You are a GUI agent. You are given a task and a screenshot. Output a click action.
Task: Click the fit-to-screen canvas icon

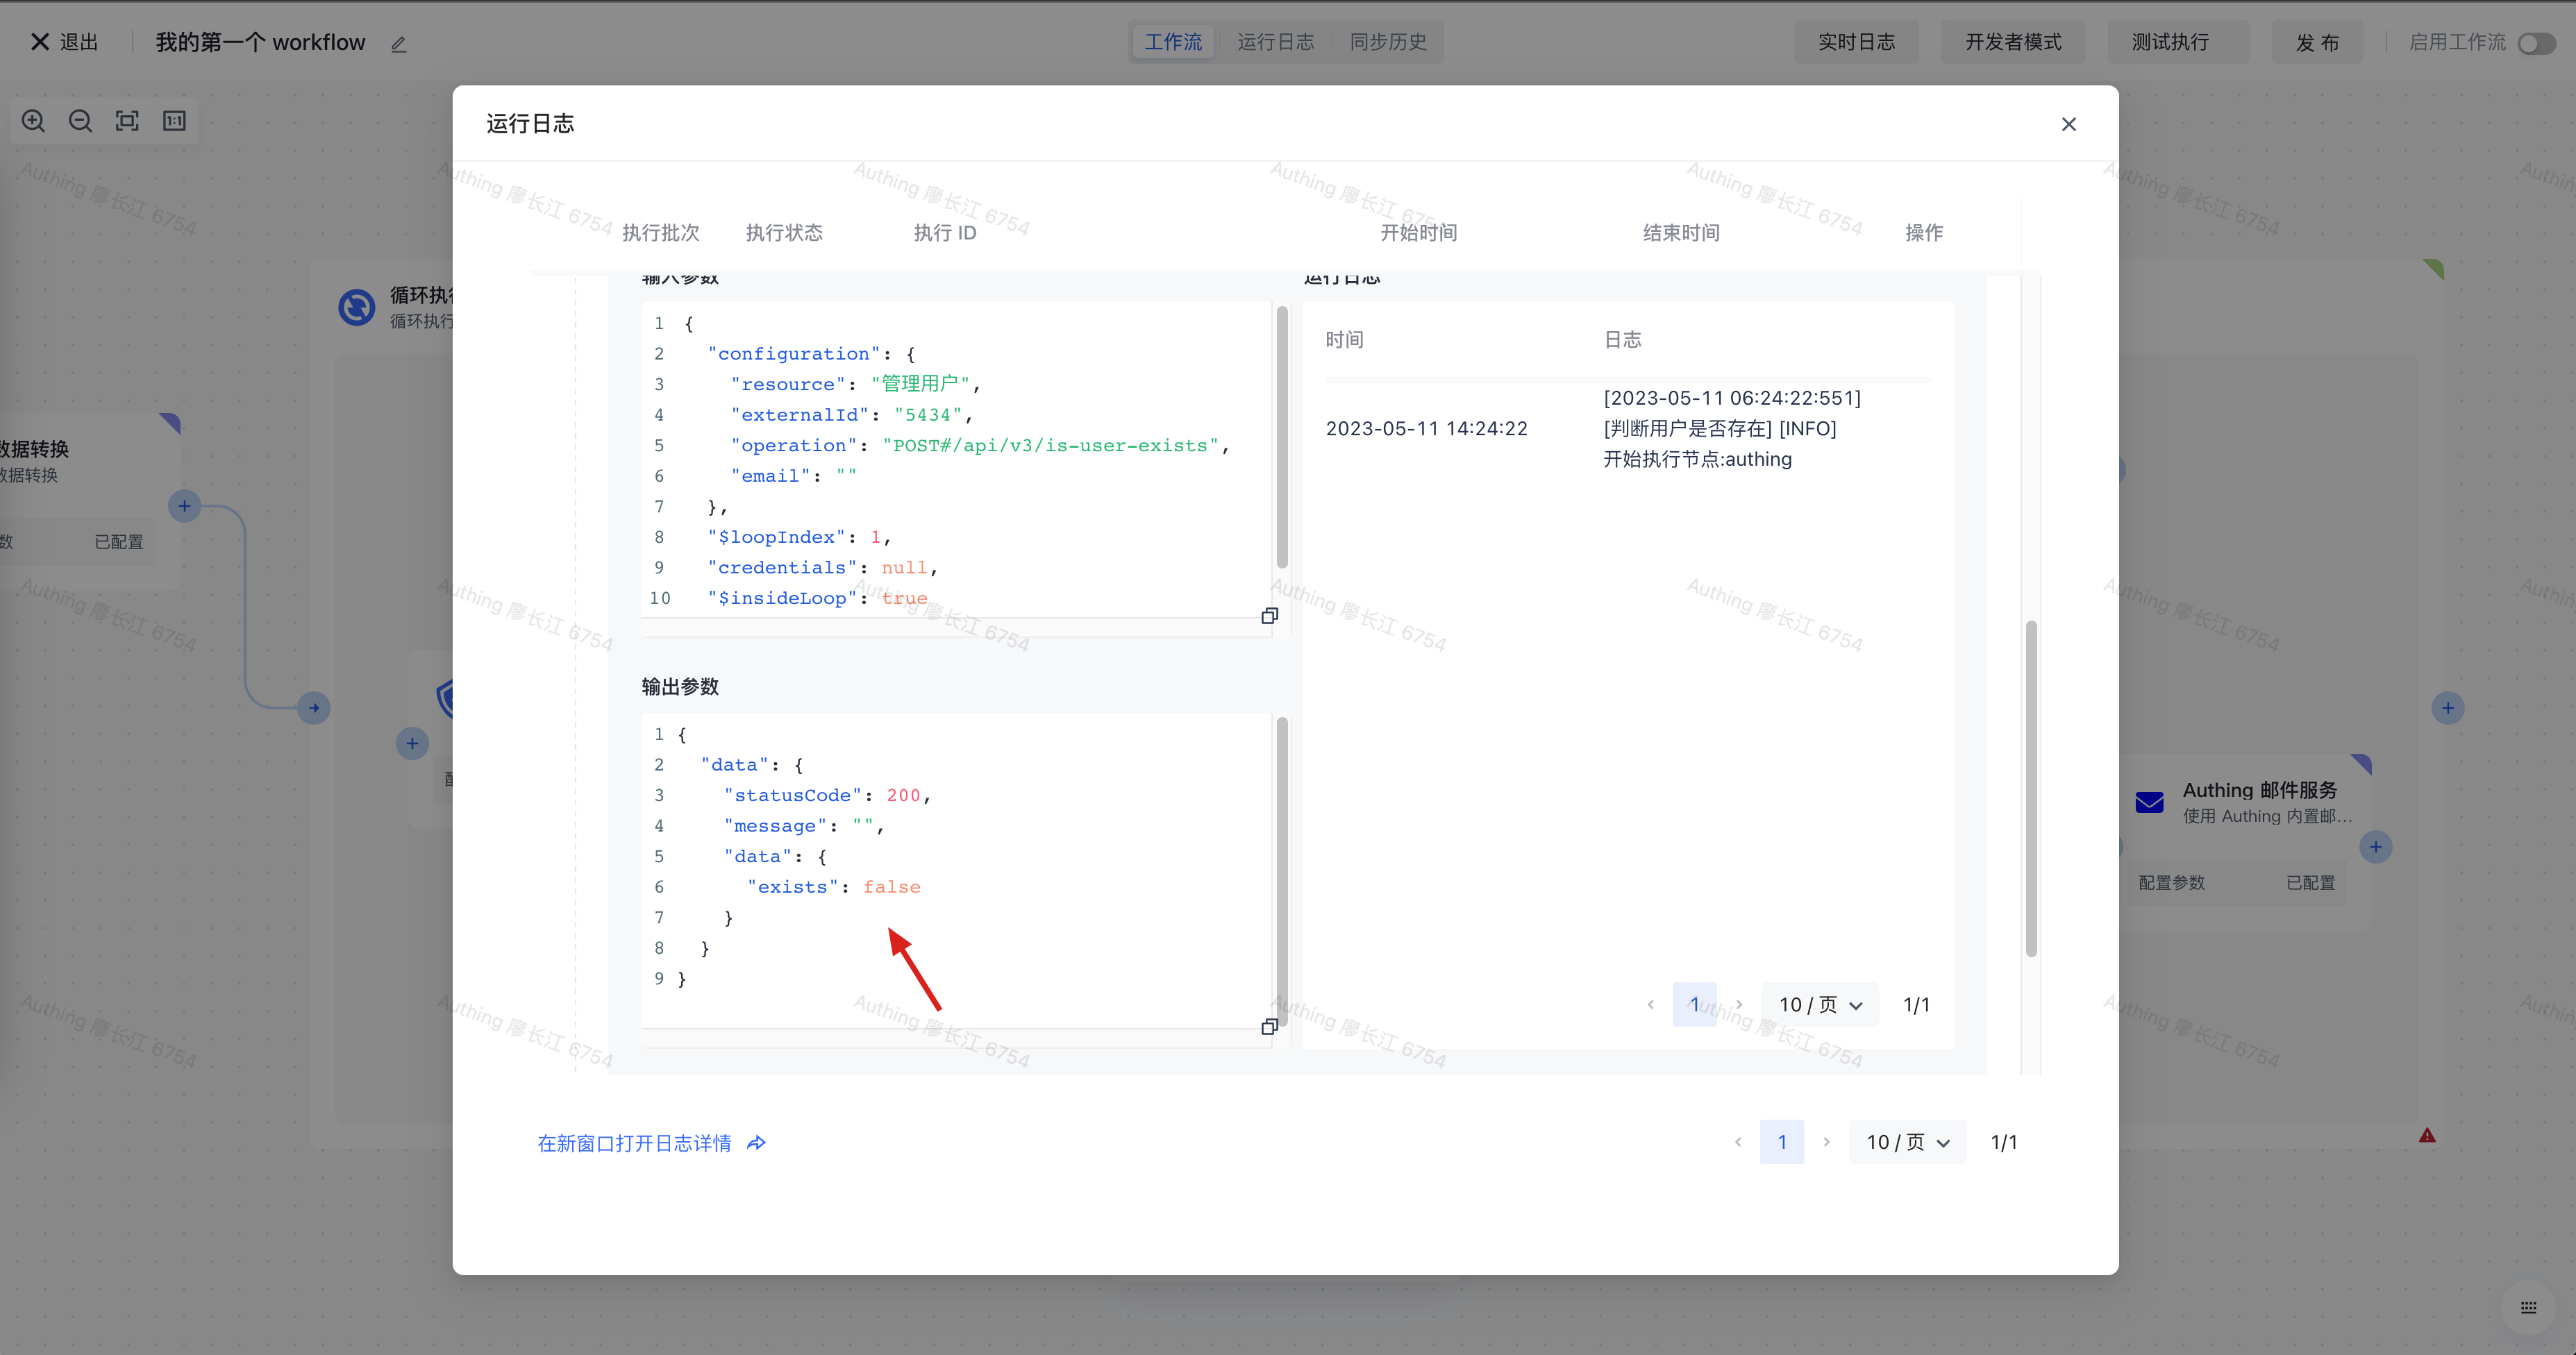127,121
